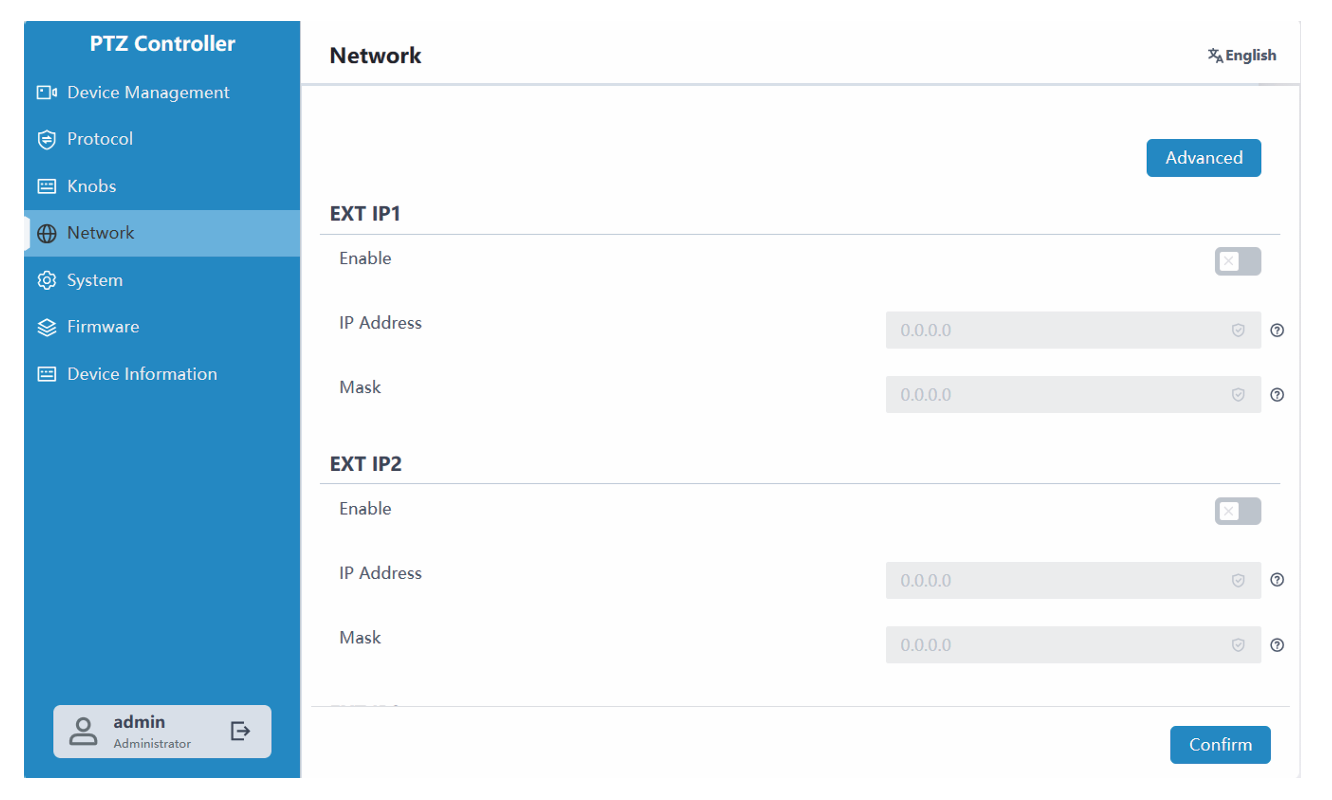Click help icon for EXT IP2 Mask
This screenshot has height=800, width=1332.
(x=1277, y=645)
